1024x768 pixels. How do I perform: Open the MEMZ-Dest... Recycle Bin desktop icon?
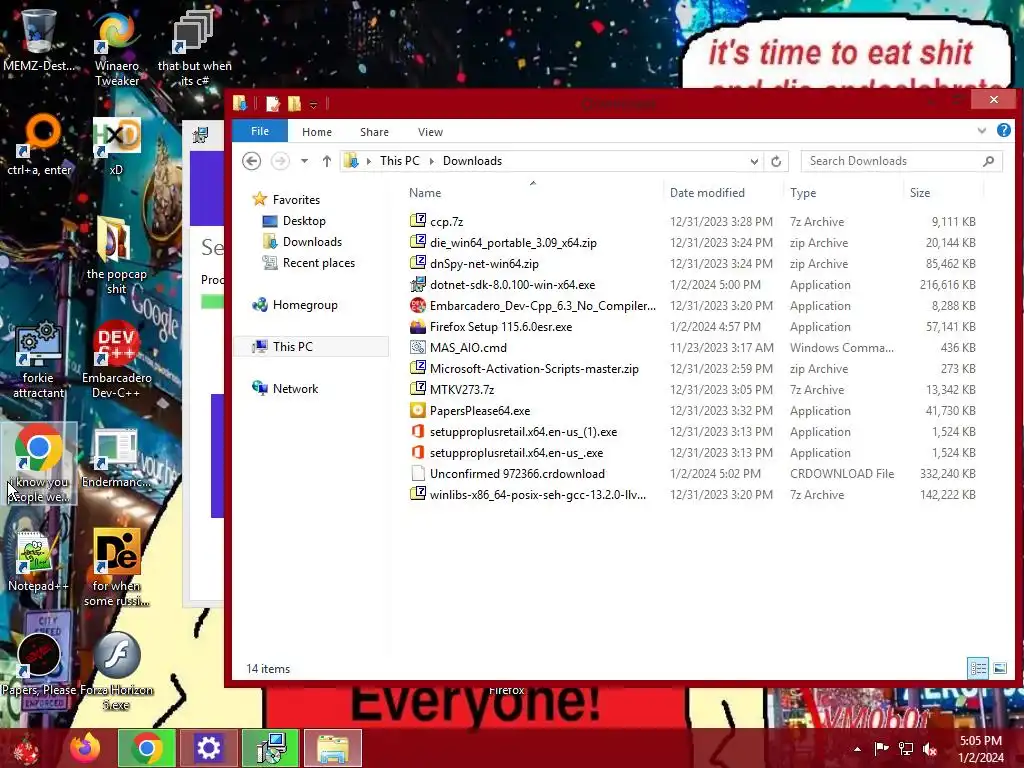(x=38, y=39)
